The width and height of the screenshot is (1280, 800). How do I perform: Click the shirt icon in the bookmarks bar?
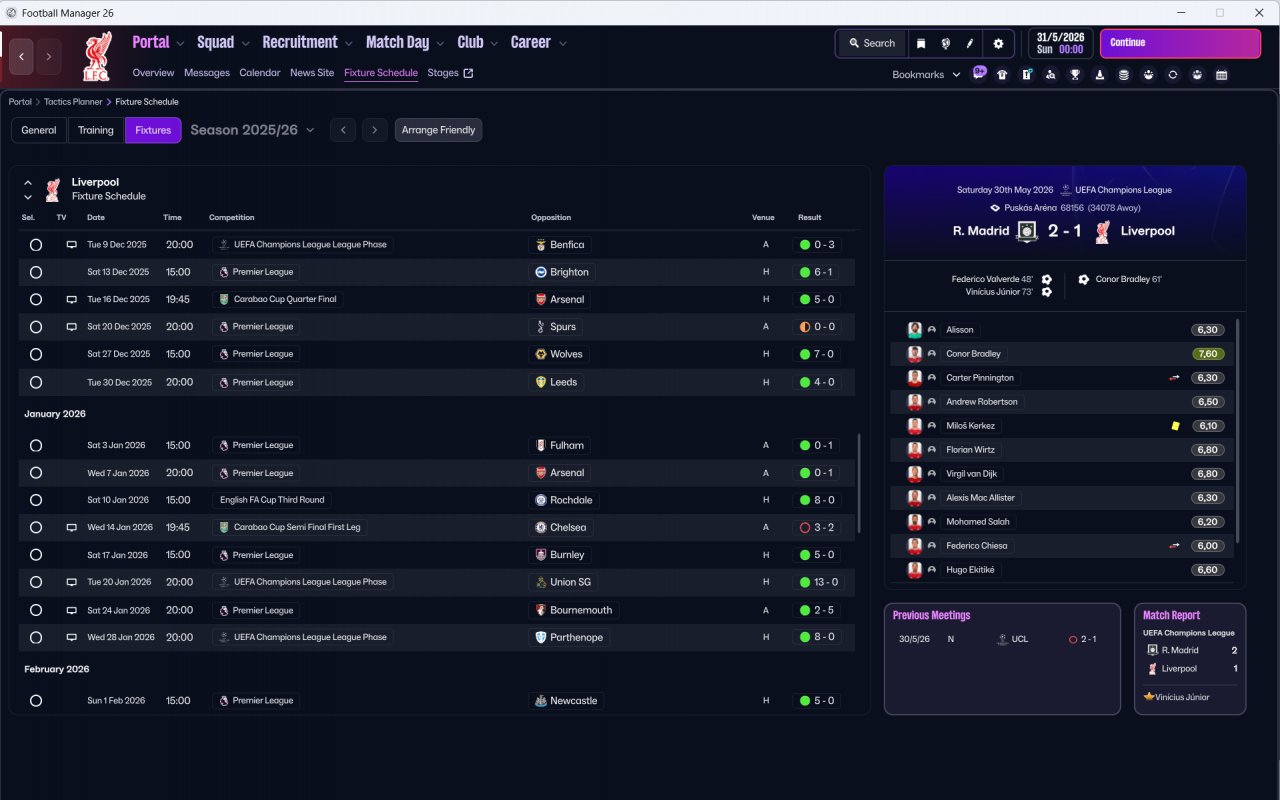1002,74
